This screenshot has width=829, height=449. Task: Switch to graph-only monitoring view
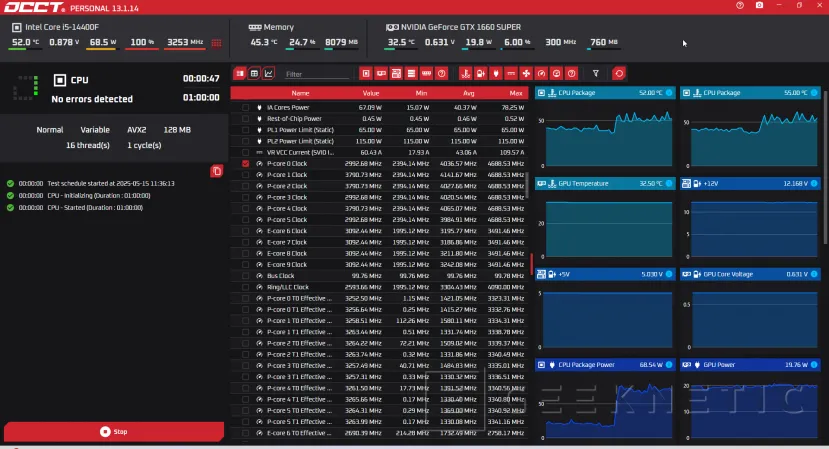pyautogui.click(x=269, y=74)
